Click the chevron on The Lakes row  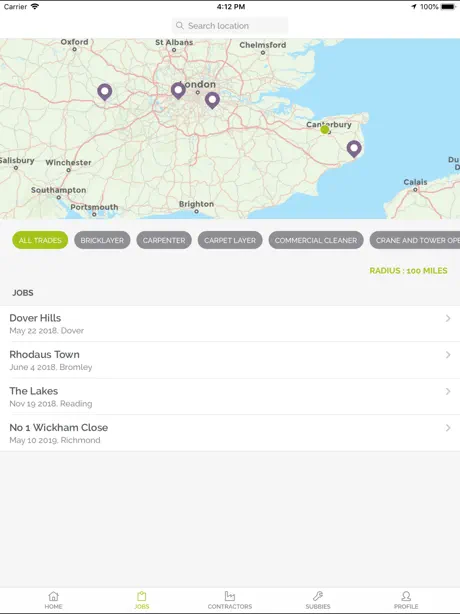pyautogui.click(x=448, y=391)
